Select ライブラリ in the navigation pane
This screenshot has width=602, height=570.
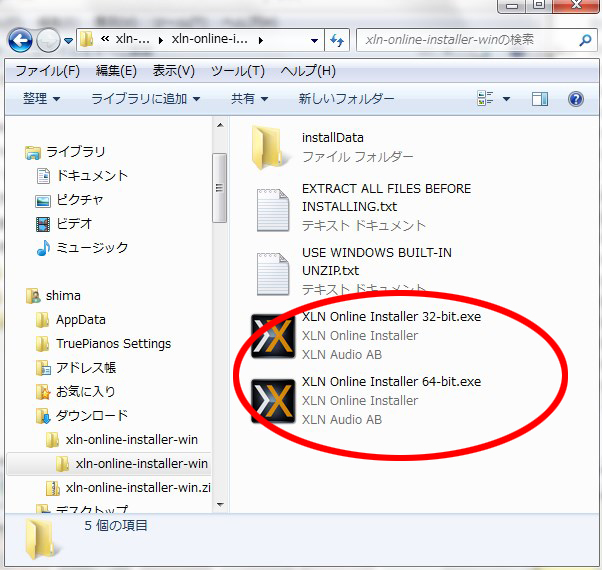coord(75,152)
